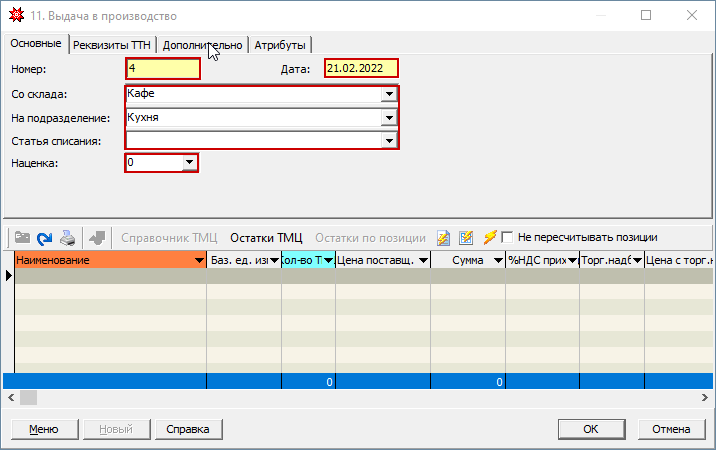Enable 'Не пересчитывать позиции' checkbox
The width and height of the screenshot is (716, 450).
click(x=508, y=238)
